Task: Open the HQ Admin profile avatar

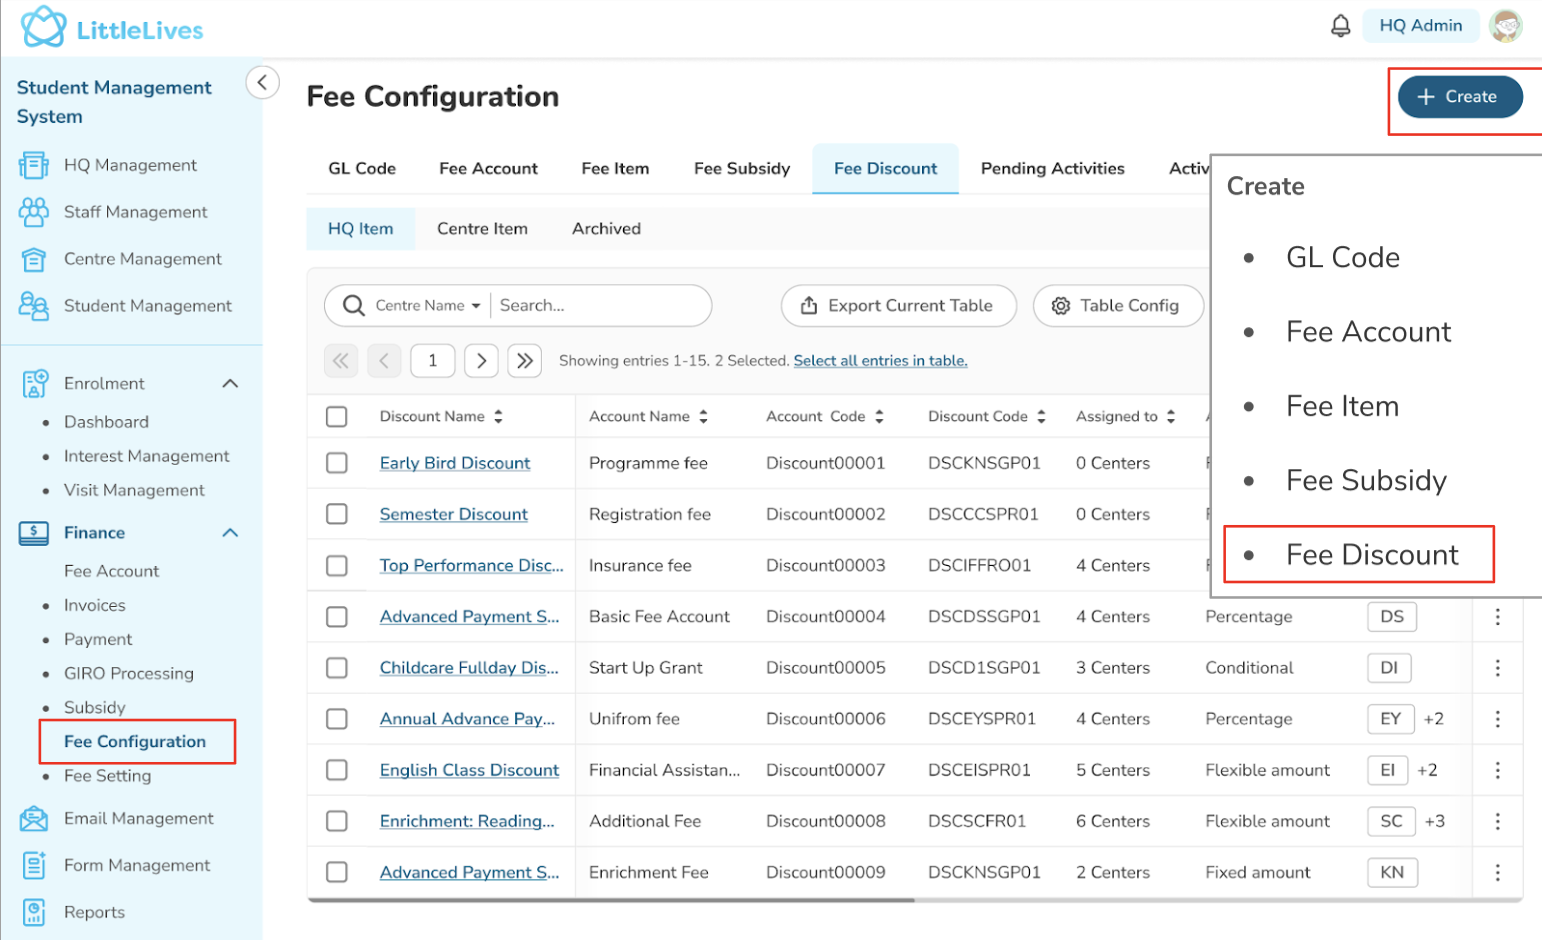Action: point(1505,26)
